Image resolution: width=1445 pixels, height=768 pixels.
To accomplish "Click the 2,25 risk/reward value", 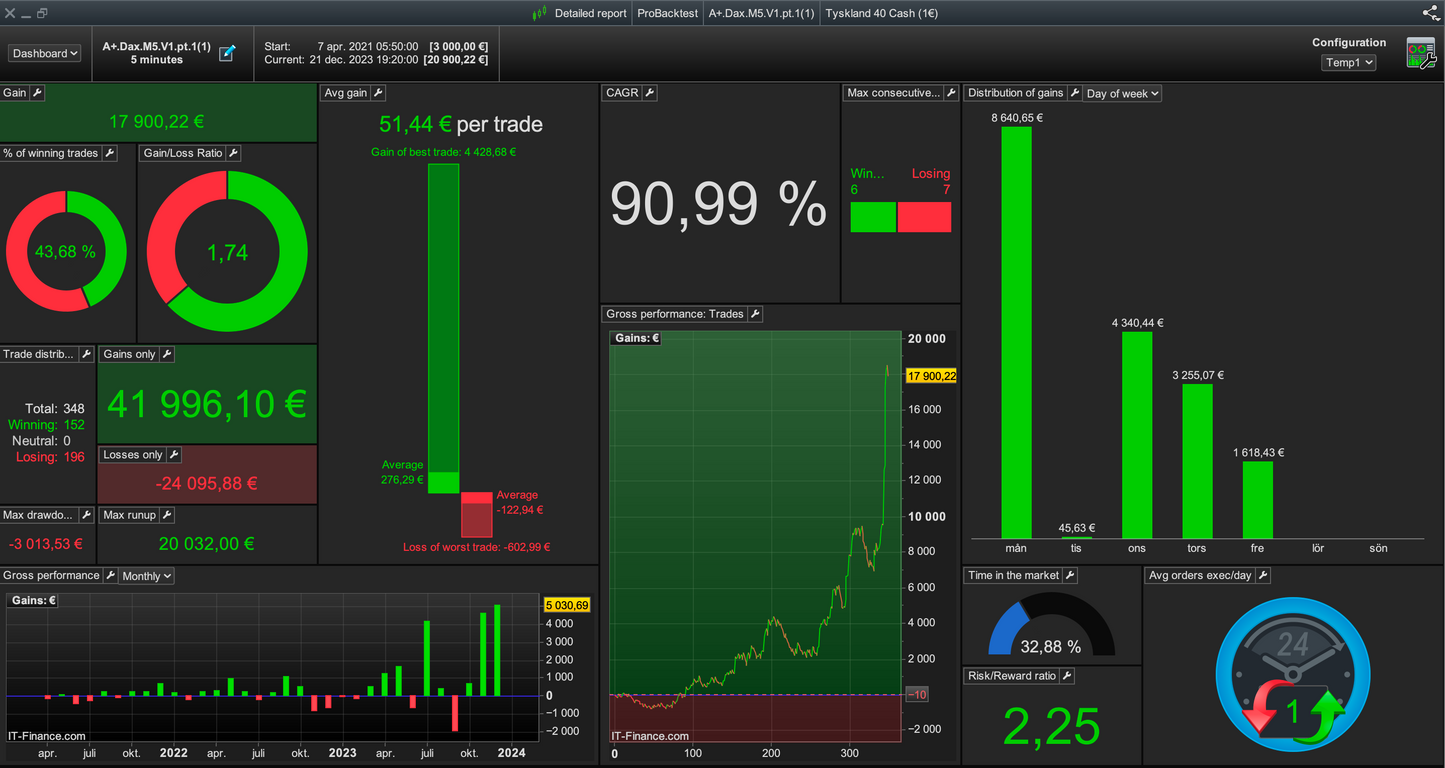I will 1051,726.
